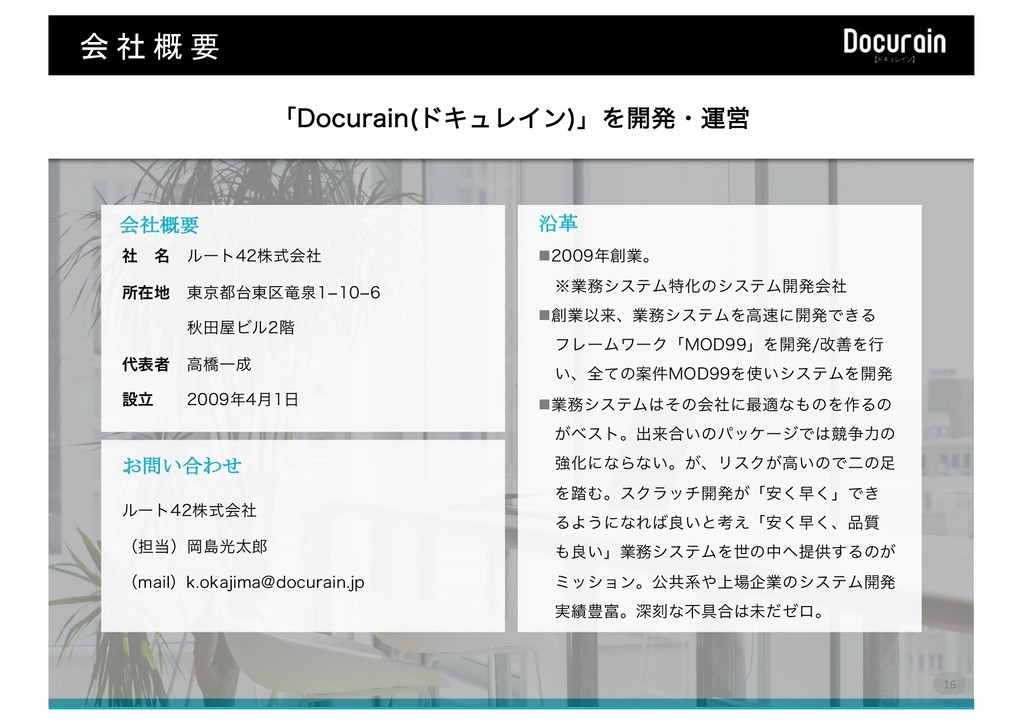This screenshot has height=724, width=1024.
Task: Select line ■業務システムはその会社に最適なものを作るの
Action: pos(715,405)
